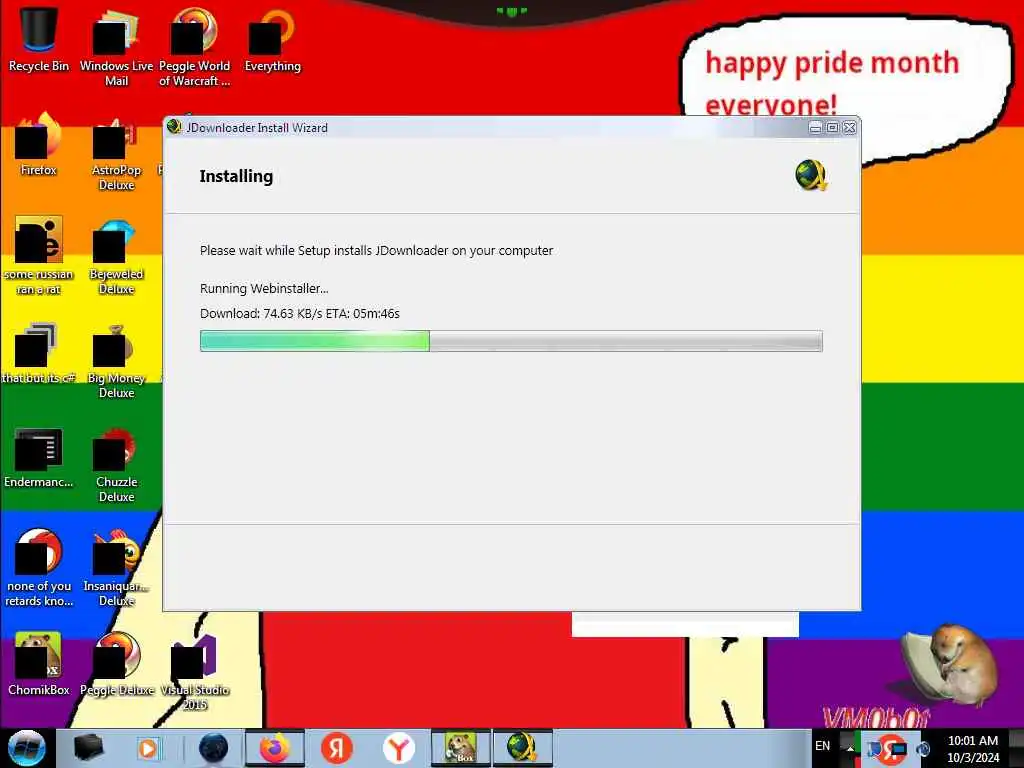
Task: Minimize the JDownloader Install Wizard
Action: click(815, 128)
